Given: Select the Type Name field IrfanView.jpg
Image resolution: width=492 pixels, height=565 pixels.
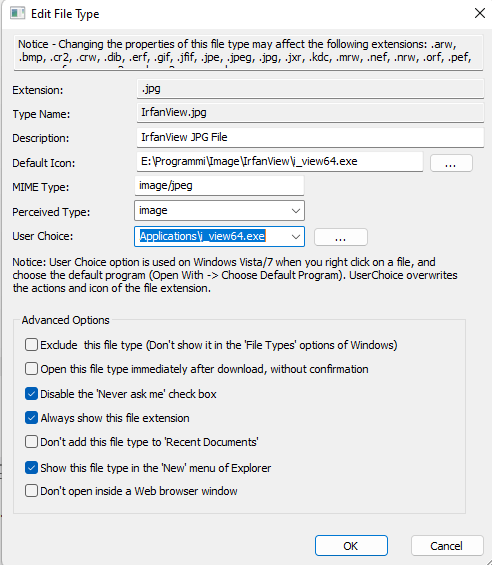Looking at the screenshot, I should click(310, 113).
